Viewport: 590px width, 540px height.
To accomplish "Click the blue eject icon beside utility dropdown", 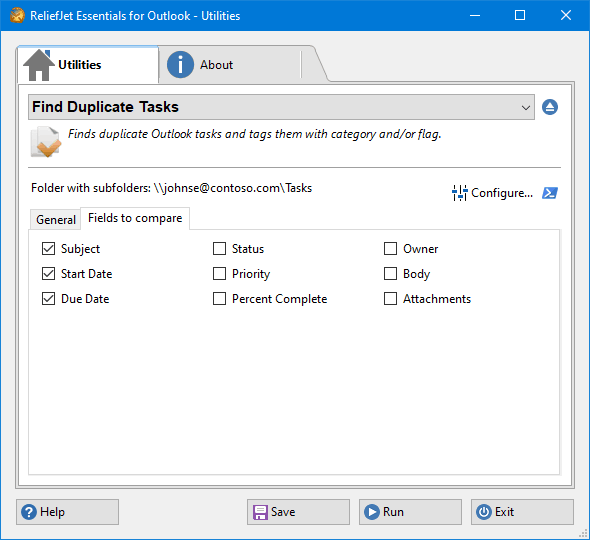I will click(x=550, y=107).
